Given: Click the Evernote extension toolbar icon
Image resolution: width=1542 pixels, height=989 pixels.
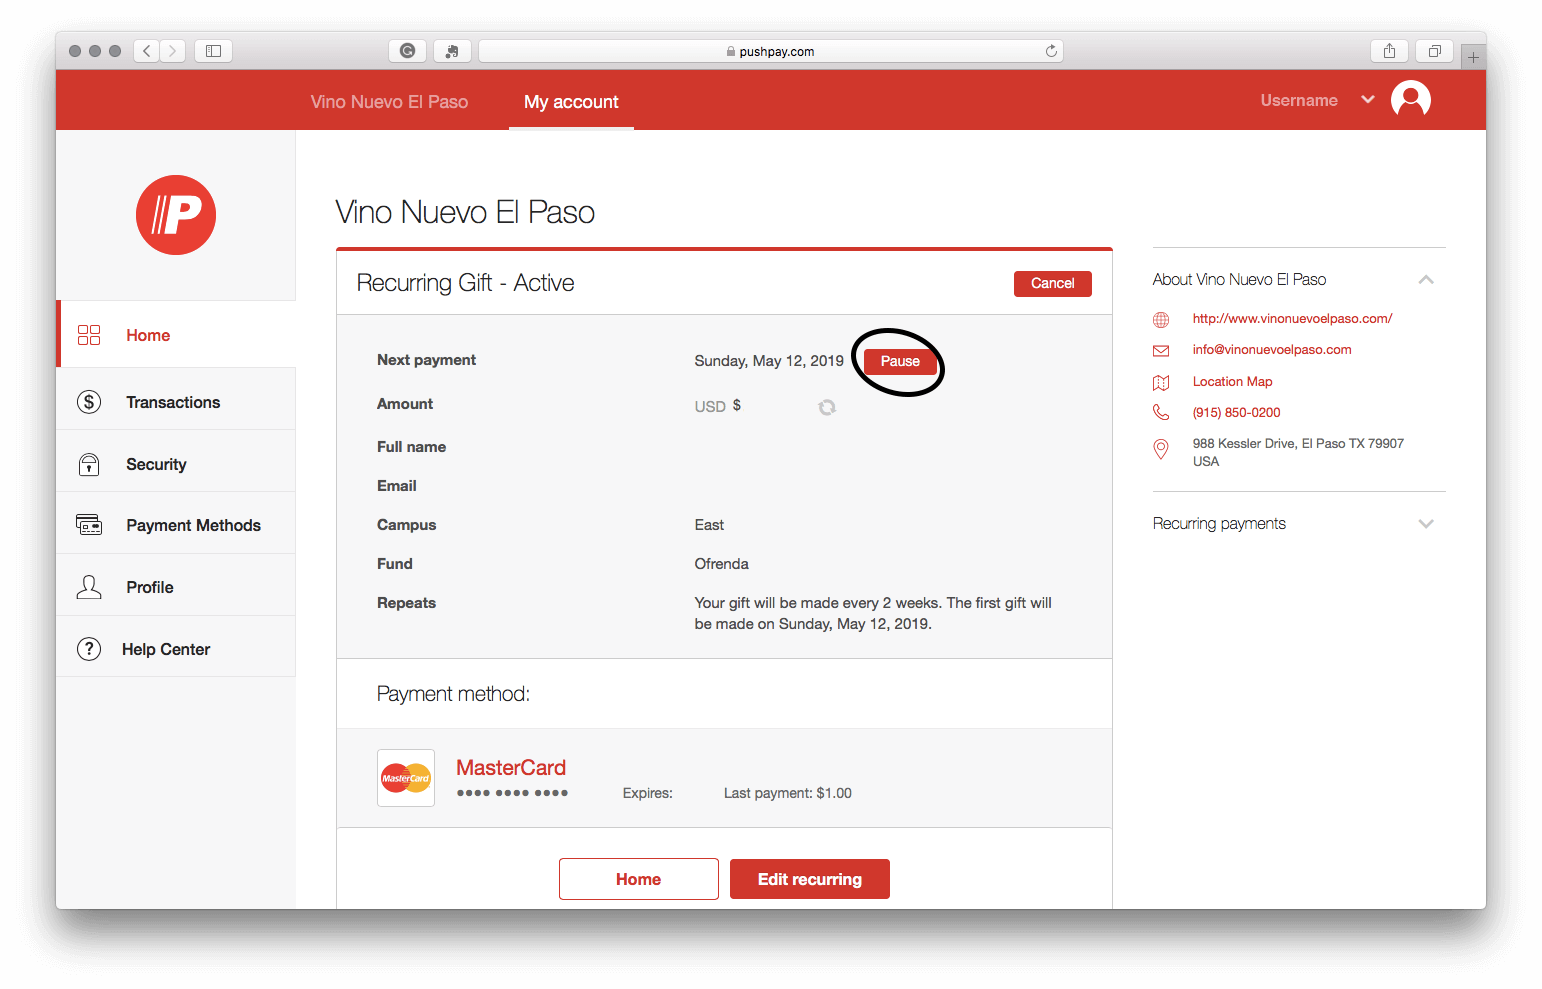Looking at the screenshot, I should 452,51.
